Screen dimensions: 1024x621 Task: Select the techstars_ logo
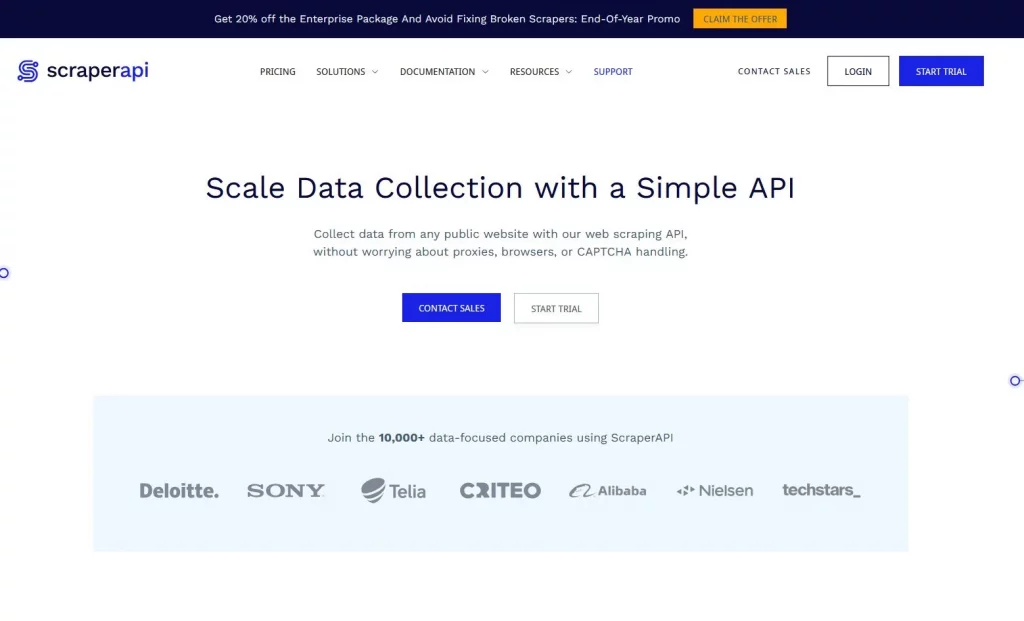tap(821, 490)
